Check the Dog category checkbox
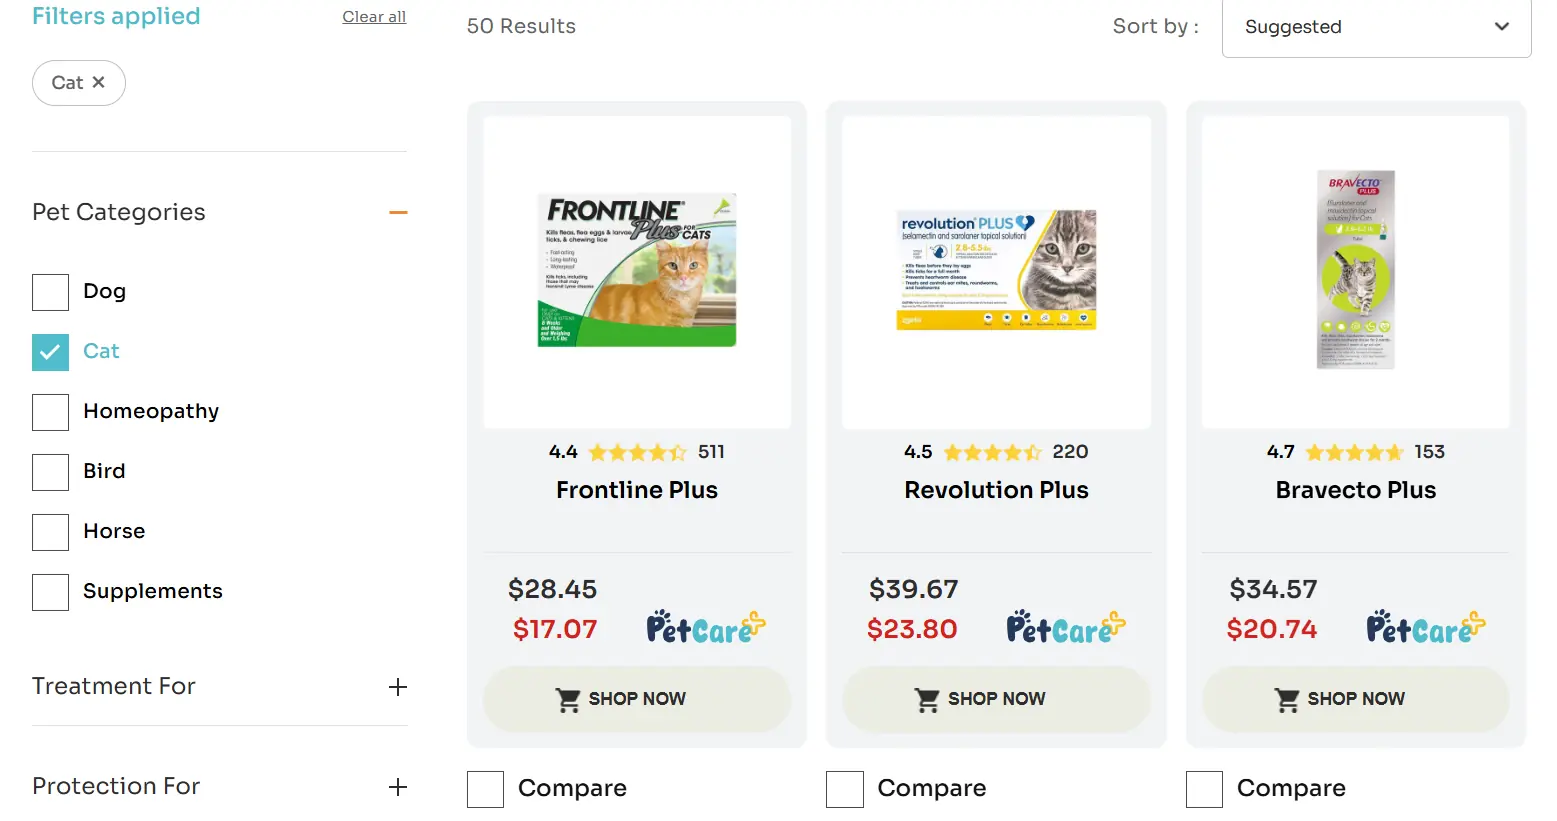 coord(50,292)
